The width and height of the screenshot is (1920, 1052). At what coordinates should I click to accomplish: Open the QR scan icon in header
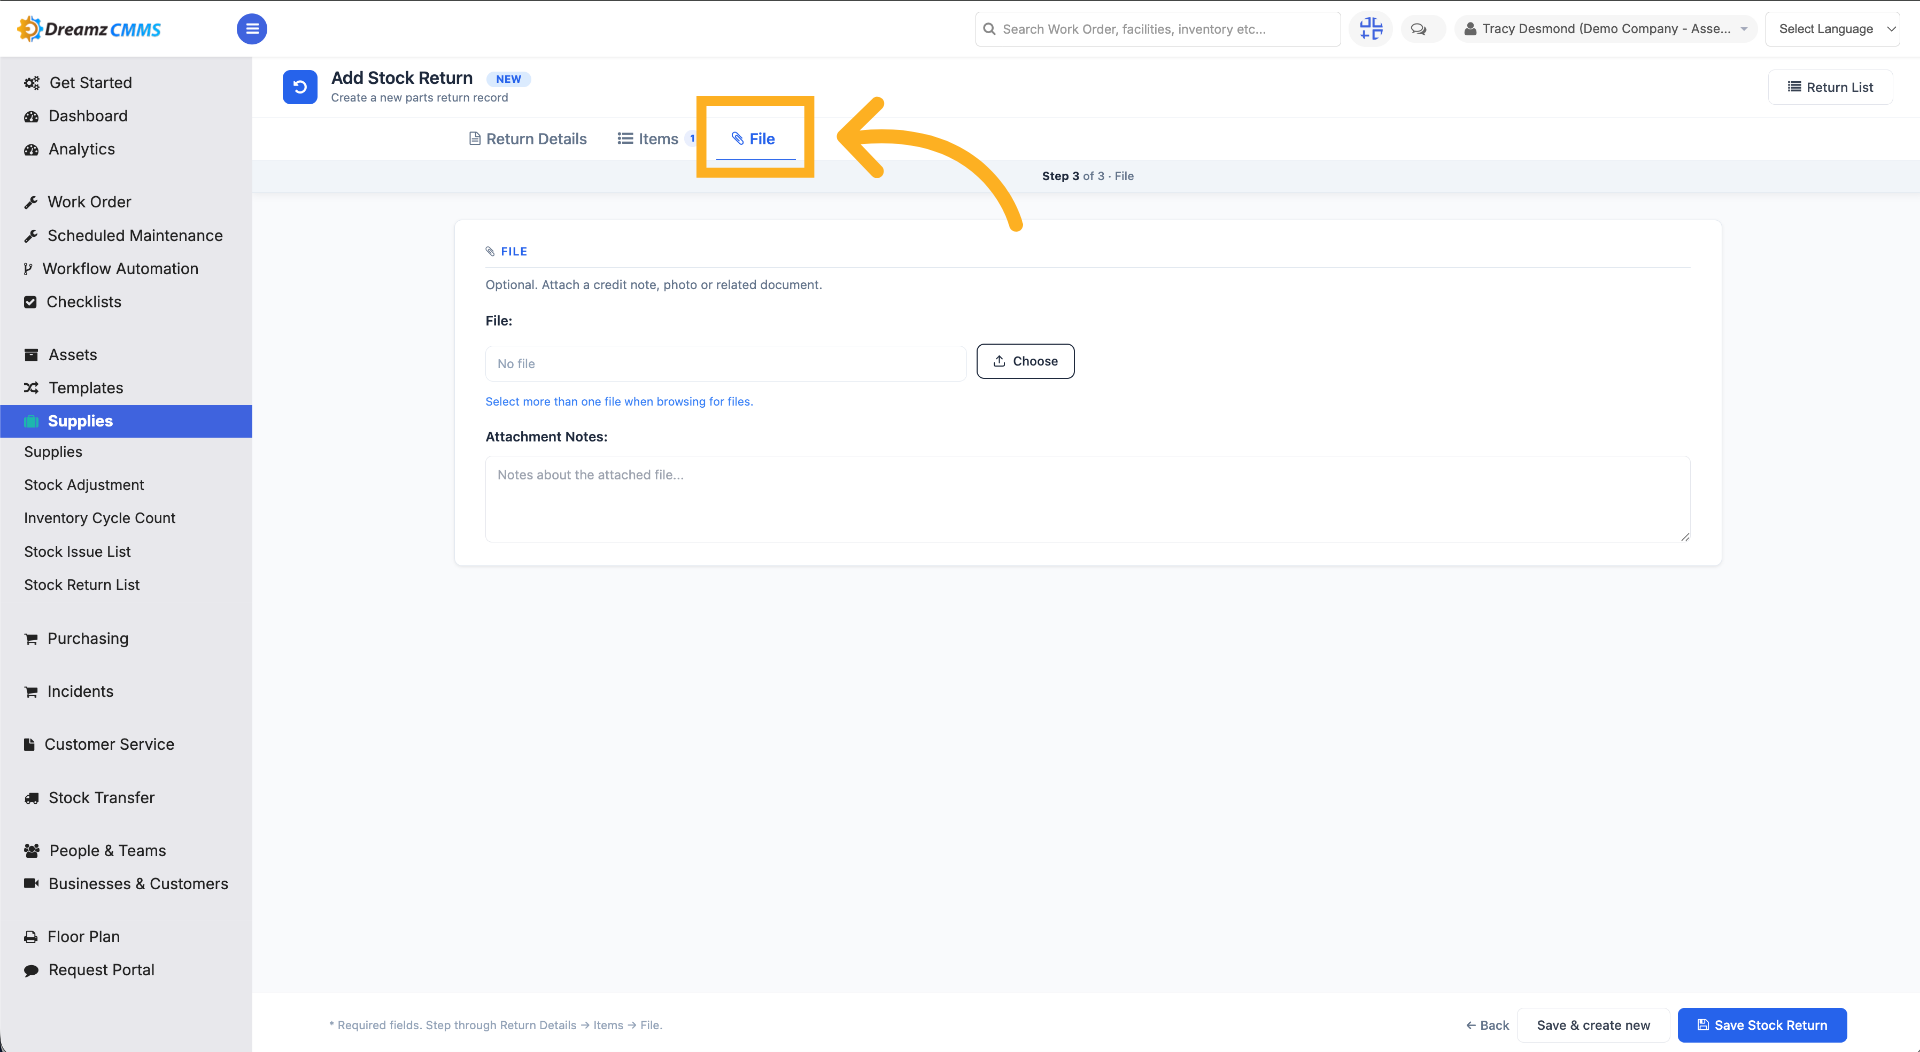1371,29
